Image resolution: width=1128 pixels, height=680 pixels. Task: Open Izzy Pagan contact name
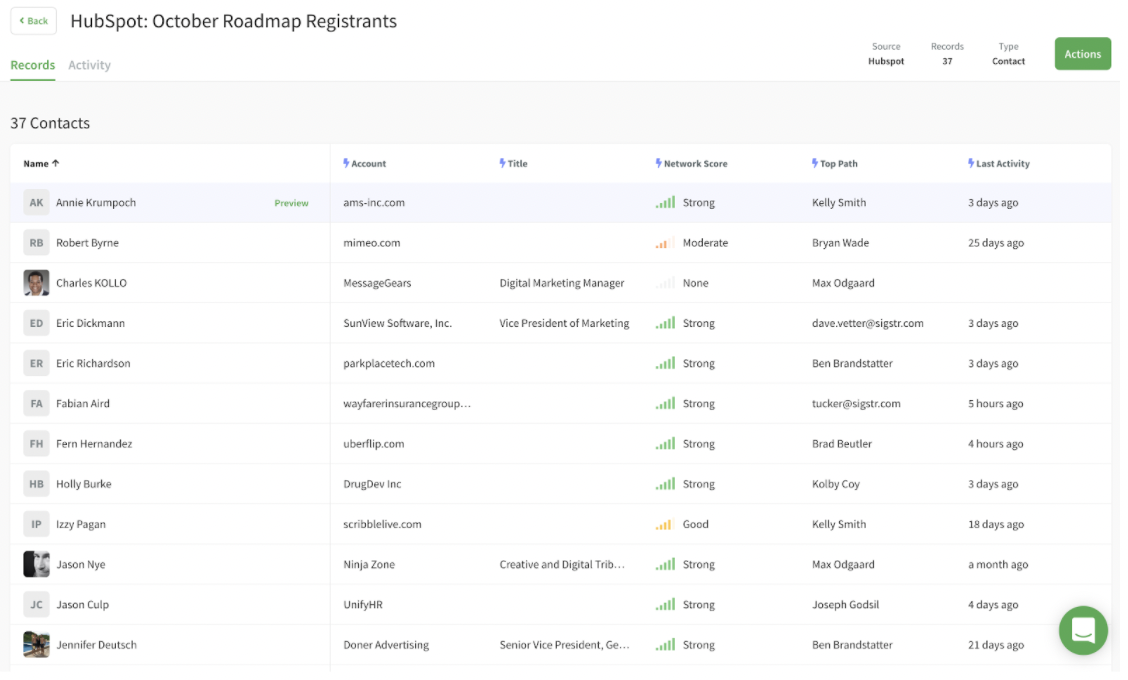point(81,525)
